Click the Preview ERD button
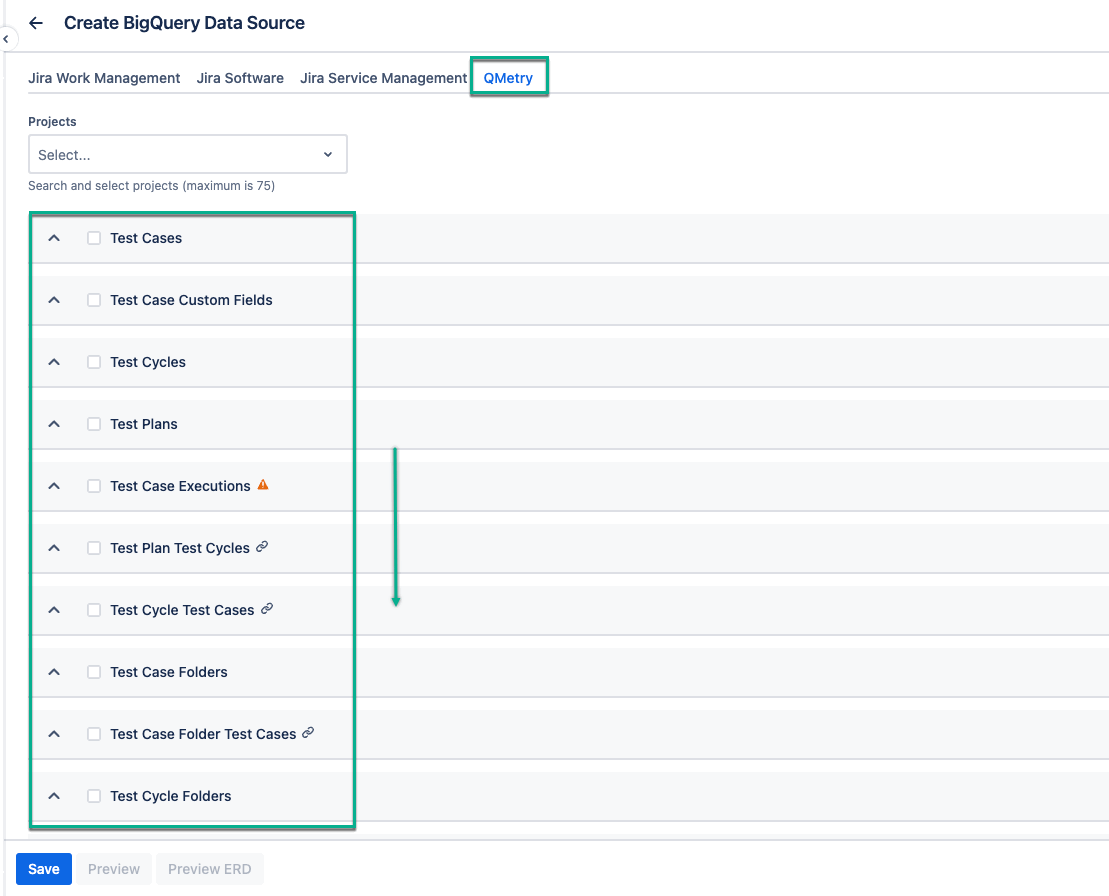The height and width of the screenshot is (896, 1109). [209, 868]
